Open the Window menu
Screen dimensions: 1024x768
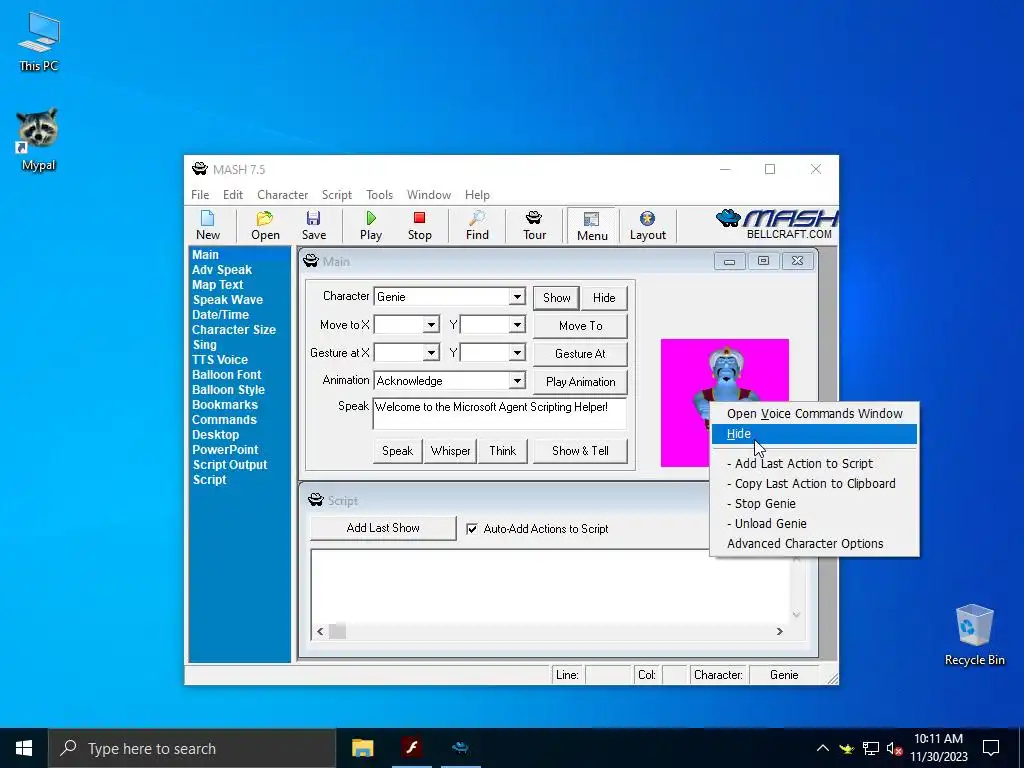coord(428,195)
